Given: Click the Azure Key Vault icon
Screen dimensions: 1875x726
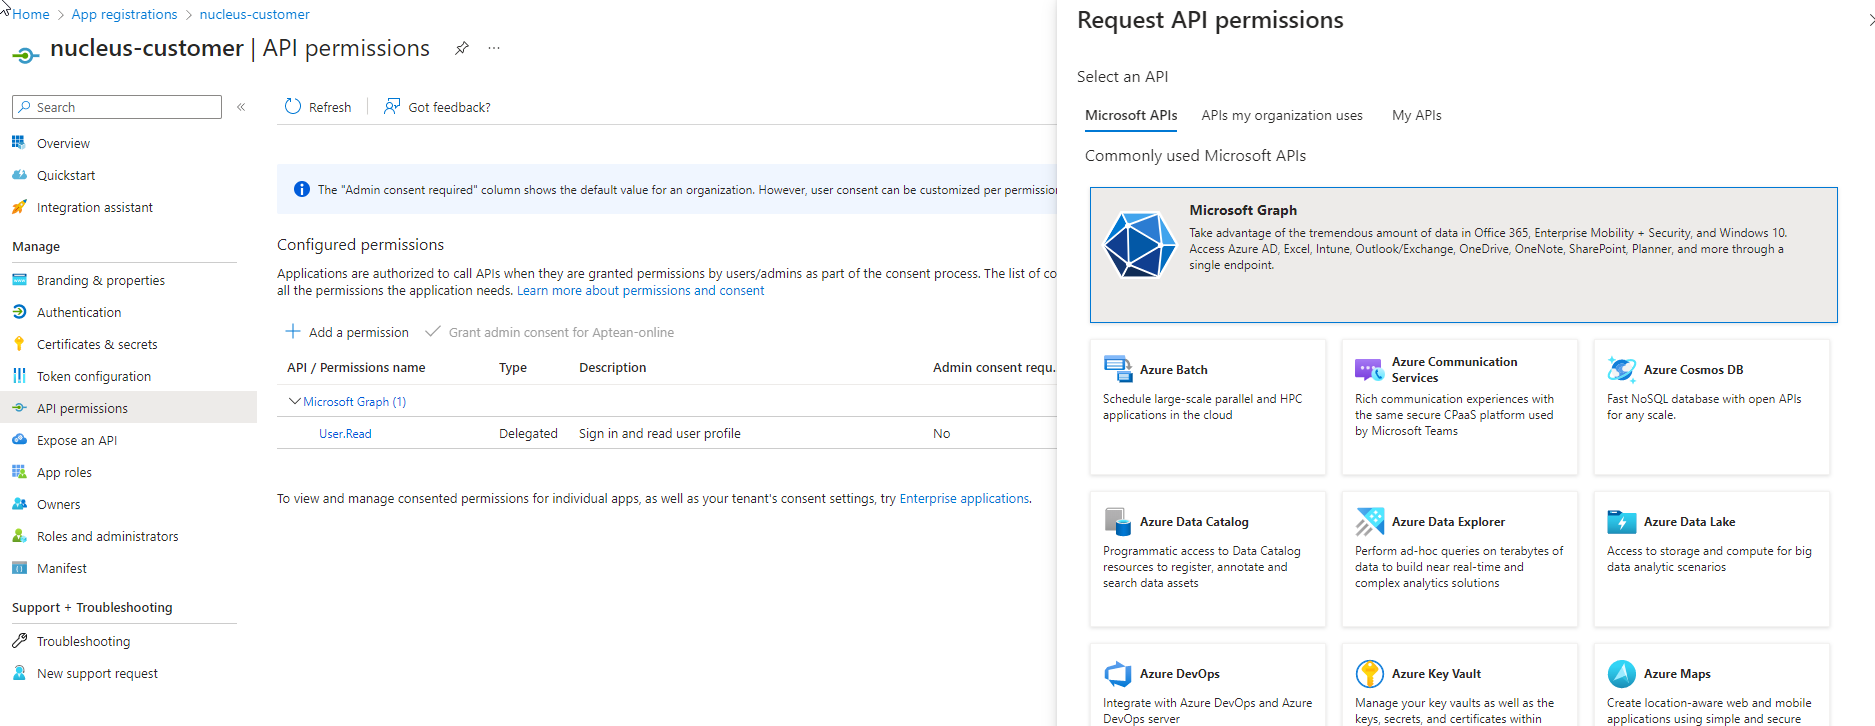Looking at the screenshot, I should 1370,673.
